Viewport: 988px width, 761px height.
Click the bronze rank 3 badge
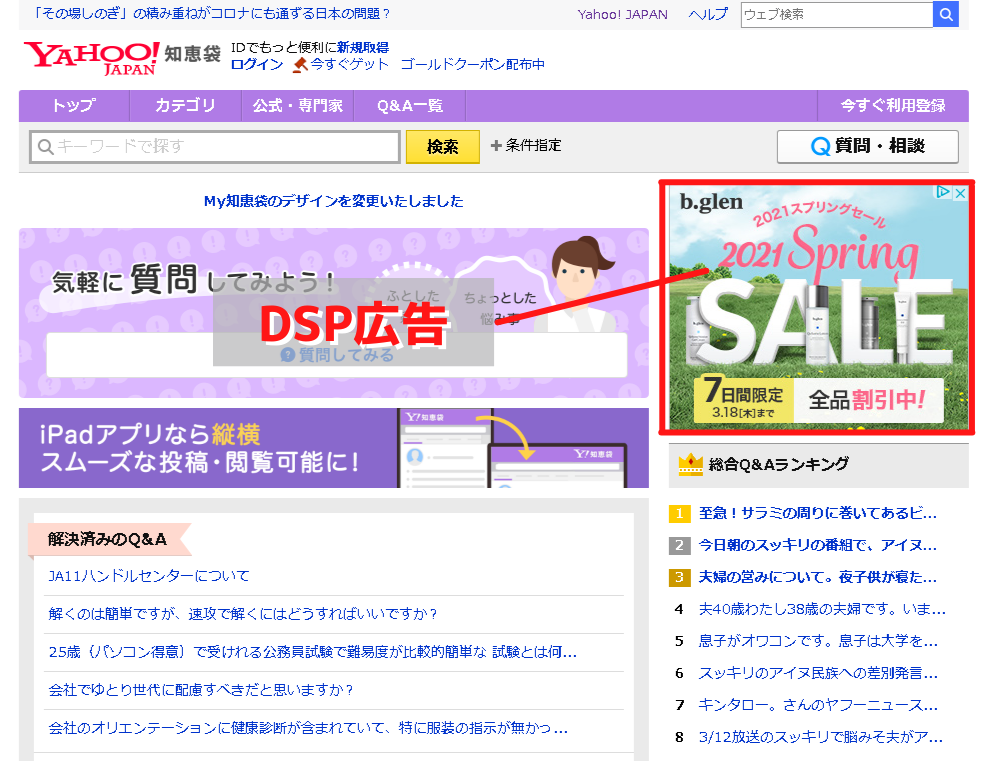679,577
